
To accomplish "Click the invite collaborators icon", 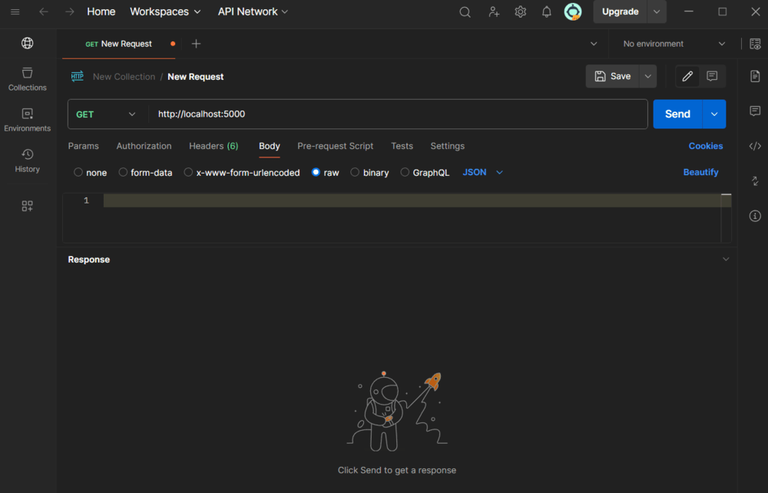I will [493, 12].
